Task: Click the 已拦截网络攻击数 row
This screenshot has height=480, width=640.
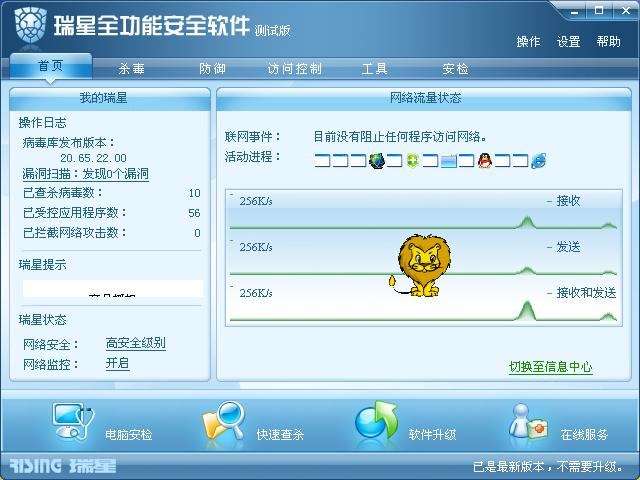Action: [111, 233]
